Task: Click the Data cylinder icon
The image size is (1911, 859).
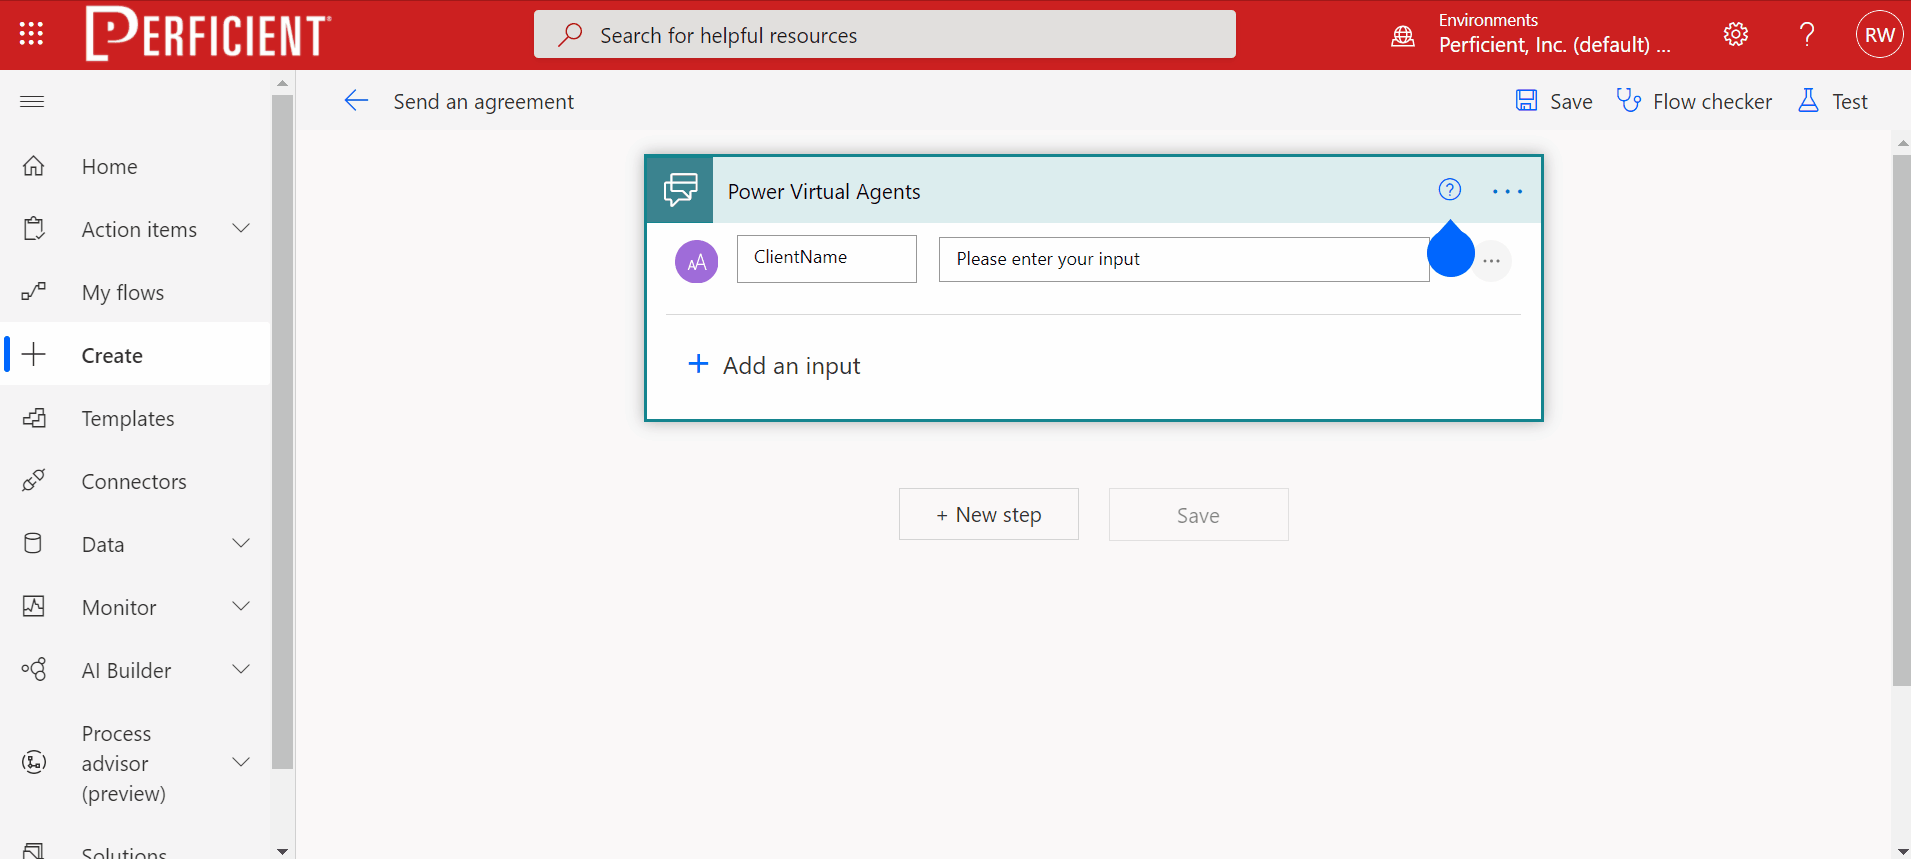Action: pyautogui.click(x=33, y=544)
